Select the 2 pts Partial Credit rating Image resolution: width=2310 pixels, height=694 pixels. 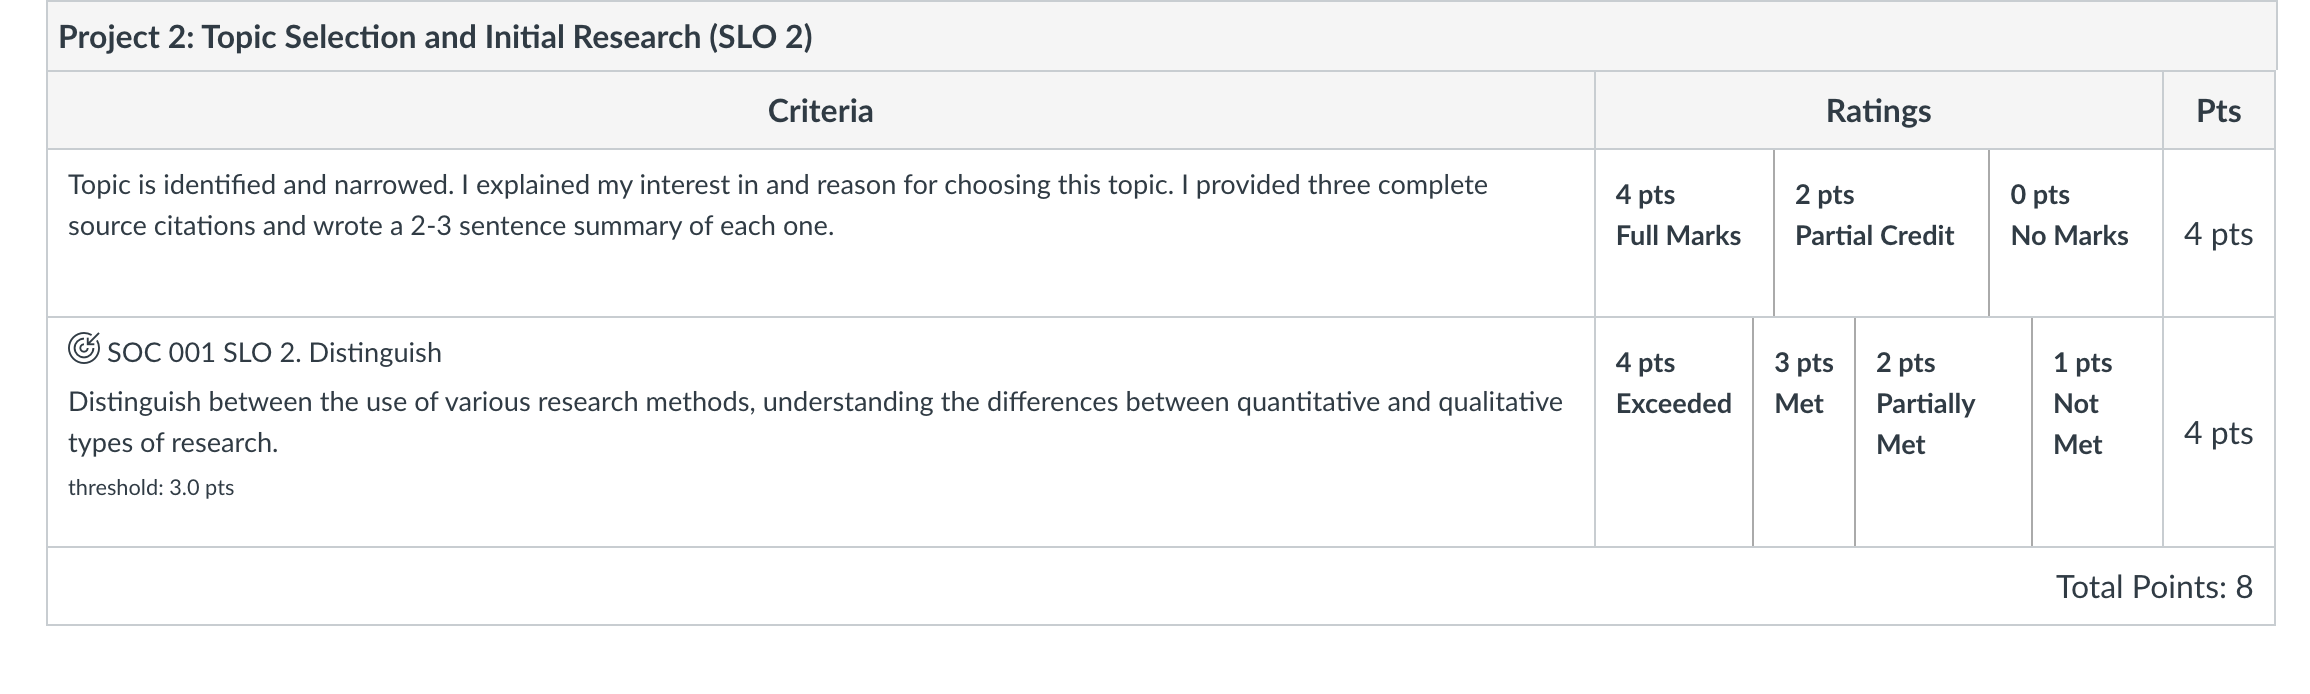coord(1881,233)
